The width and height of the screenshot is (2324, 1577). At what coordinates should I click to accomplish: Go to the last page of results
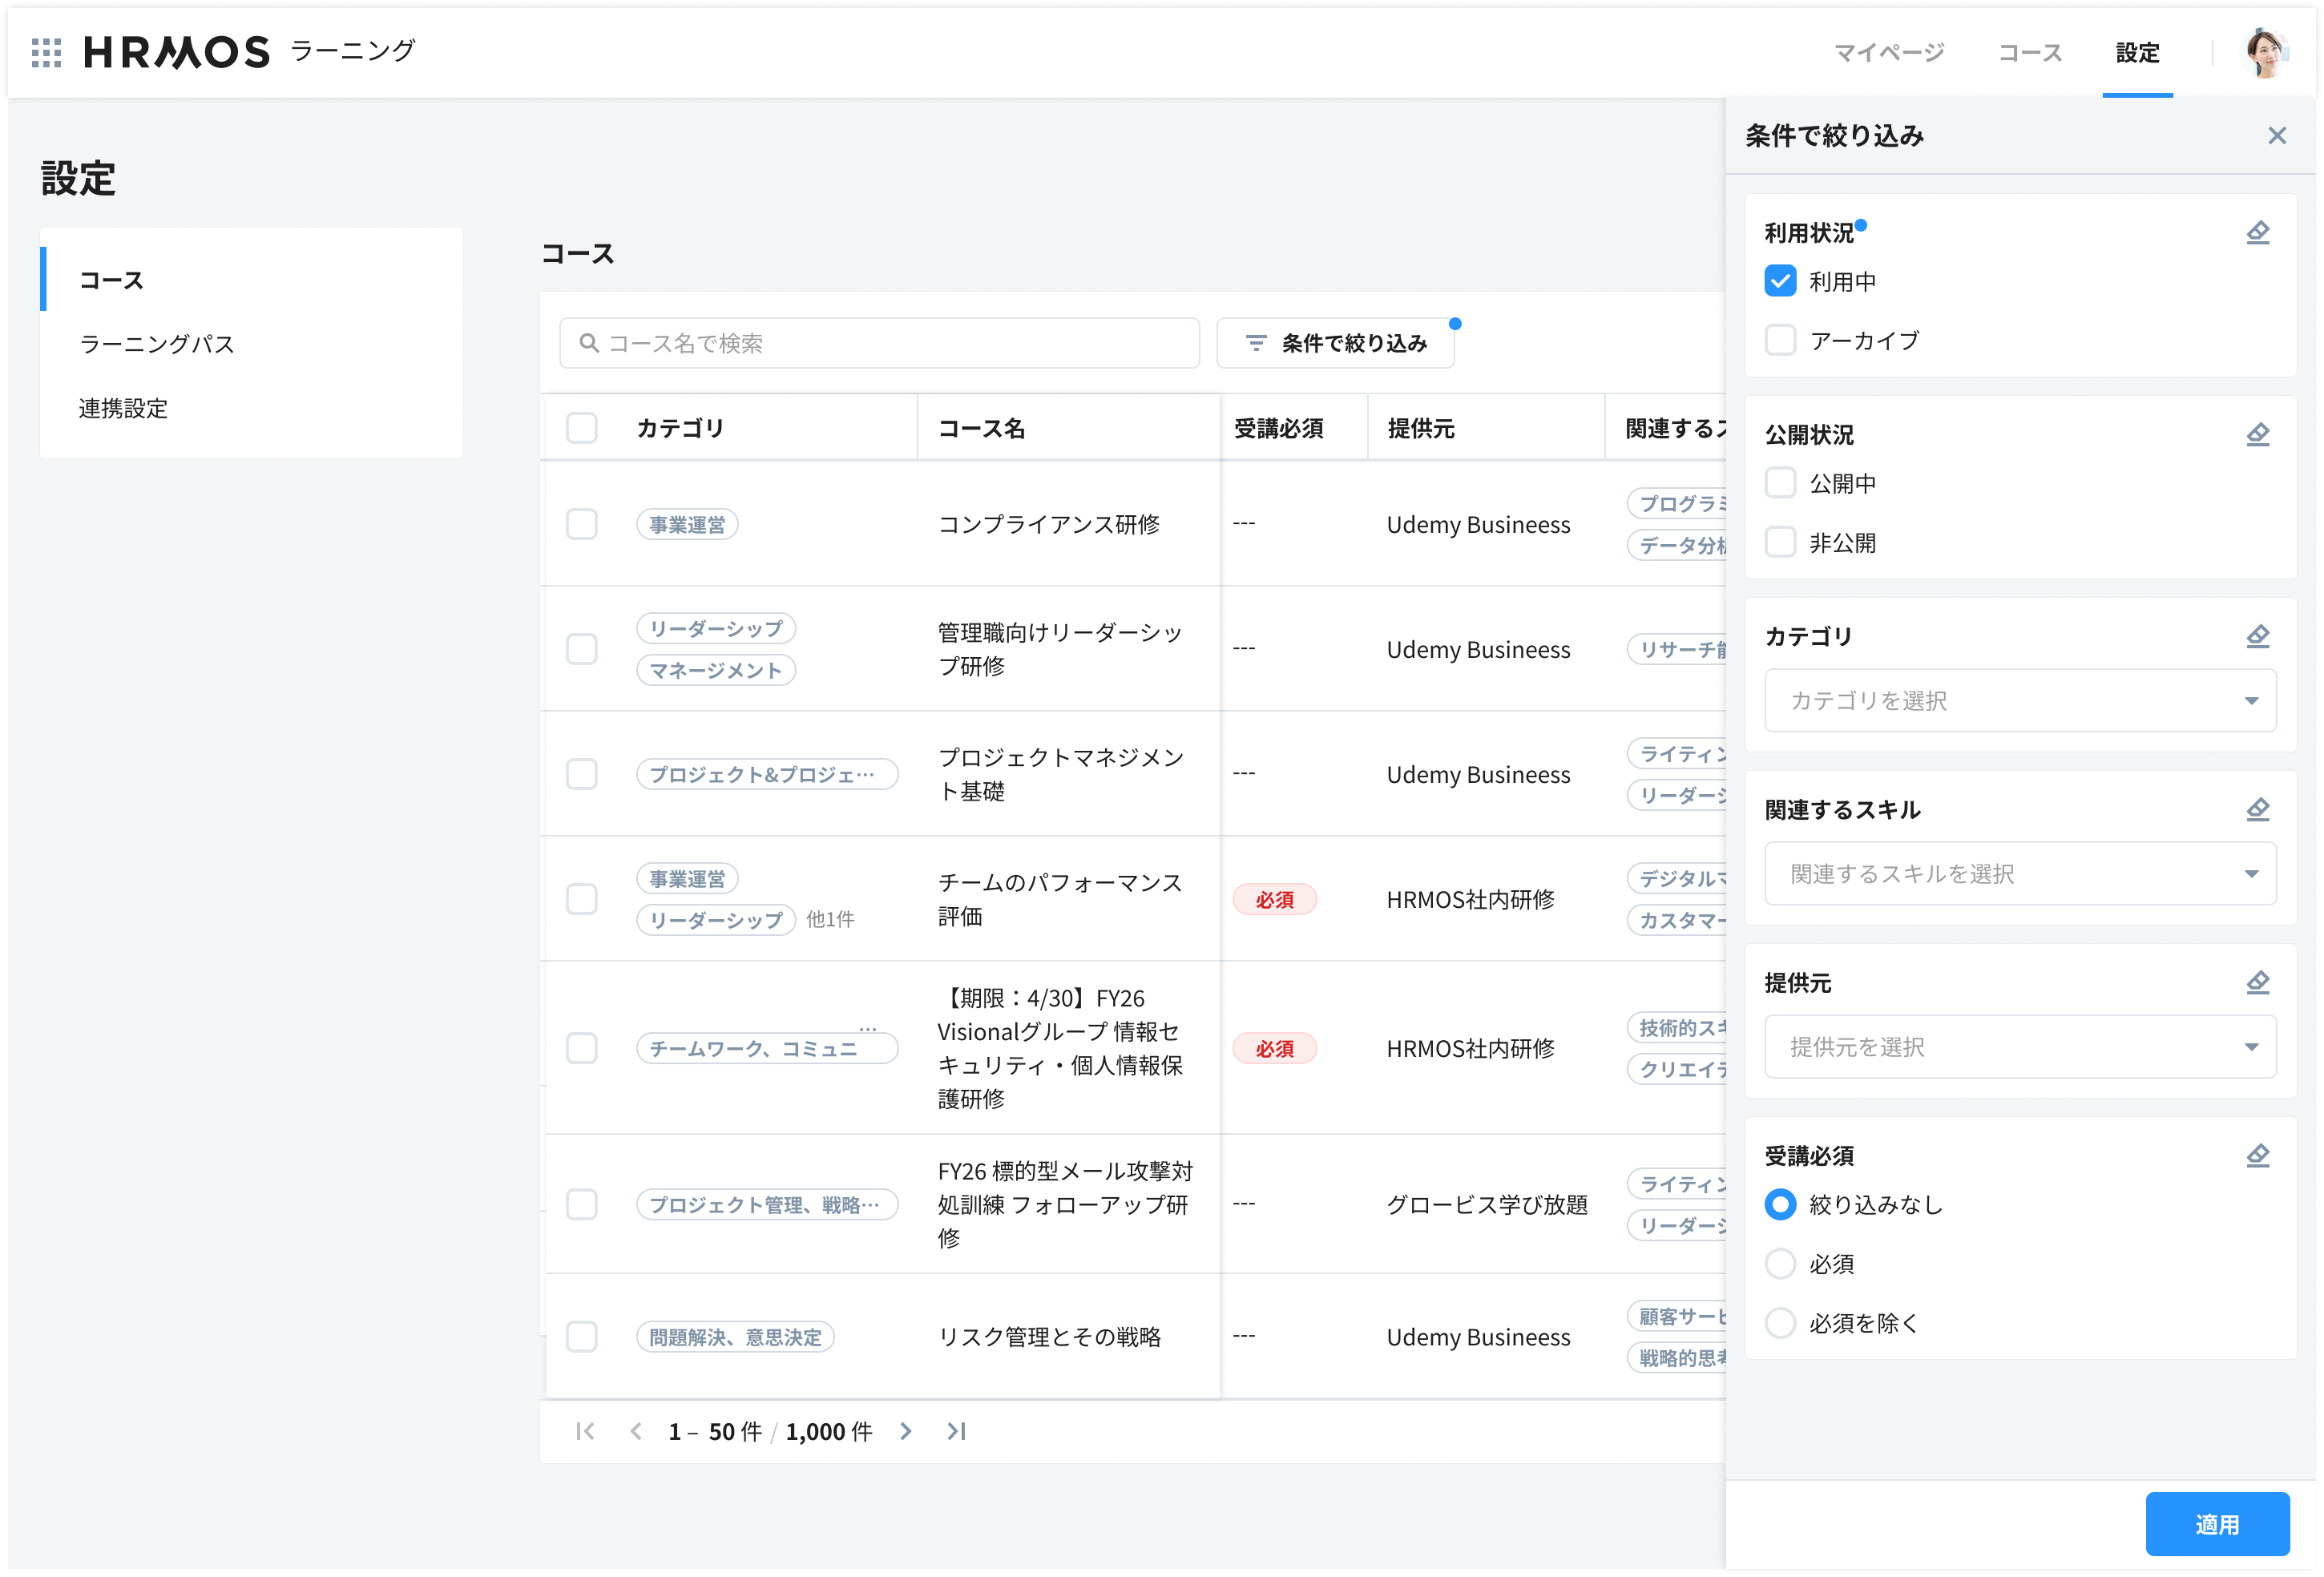tap(956, 1431)
